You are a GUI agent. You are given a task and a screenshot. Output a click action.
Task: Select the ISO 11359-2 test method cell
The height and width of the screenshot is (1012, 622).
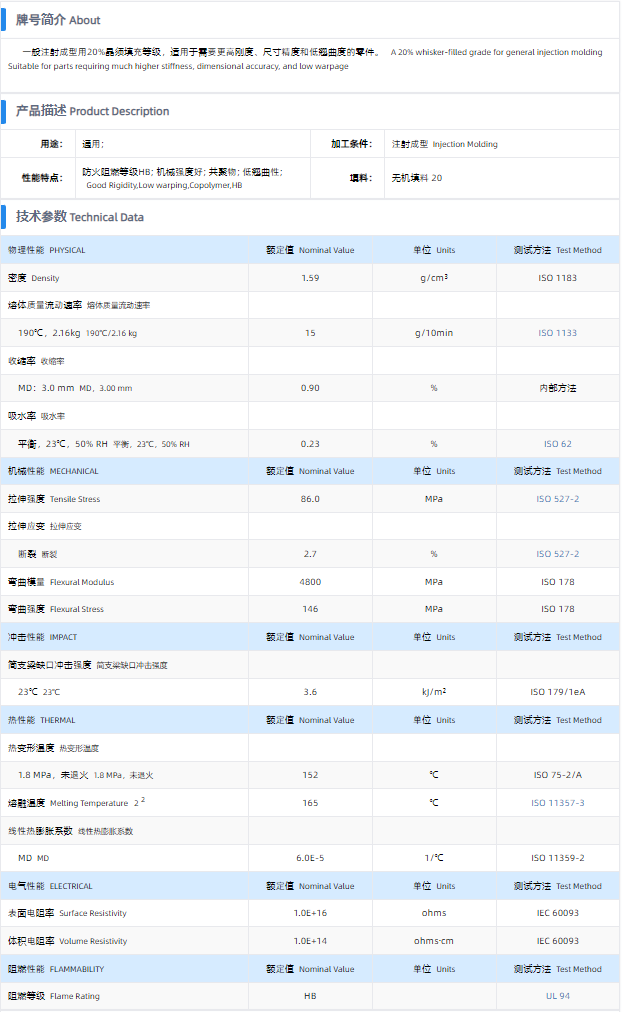coord(557,858)
